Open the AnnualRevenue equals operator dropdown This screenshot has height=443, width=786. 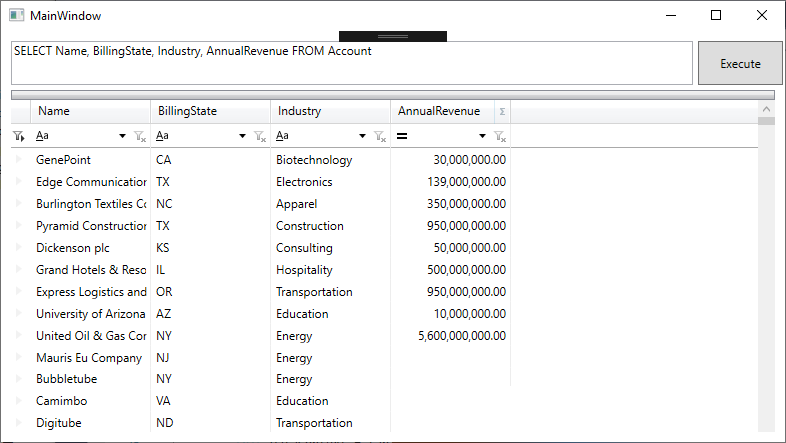[483, 136]
